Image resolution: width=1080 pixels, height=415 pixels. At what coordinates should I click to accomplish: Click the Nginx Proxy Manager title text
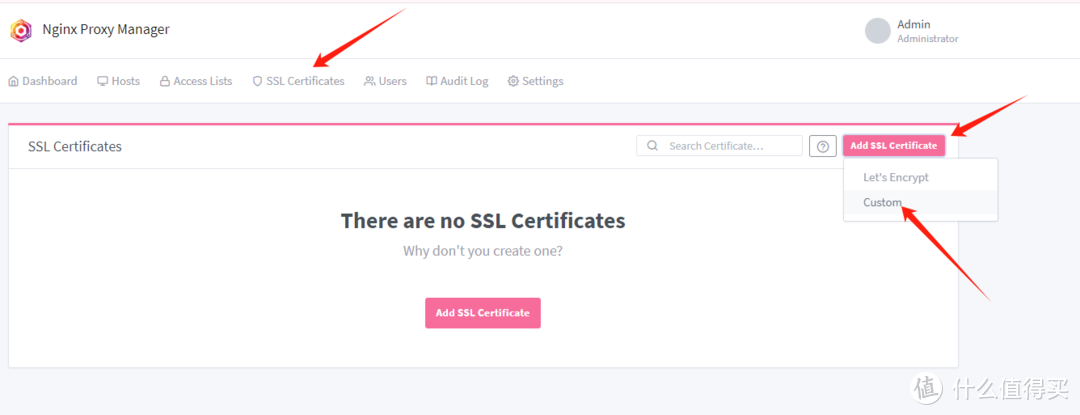click(x=106, y=30)
